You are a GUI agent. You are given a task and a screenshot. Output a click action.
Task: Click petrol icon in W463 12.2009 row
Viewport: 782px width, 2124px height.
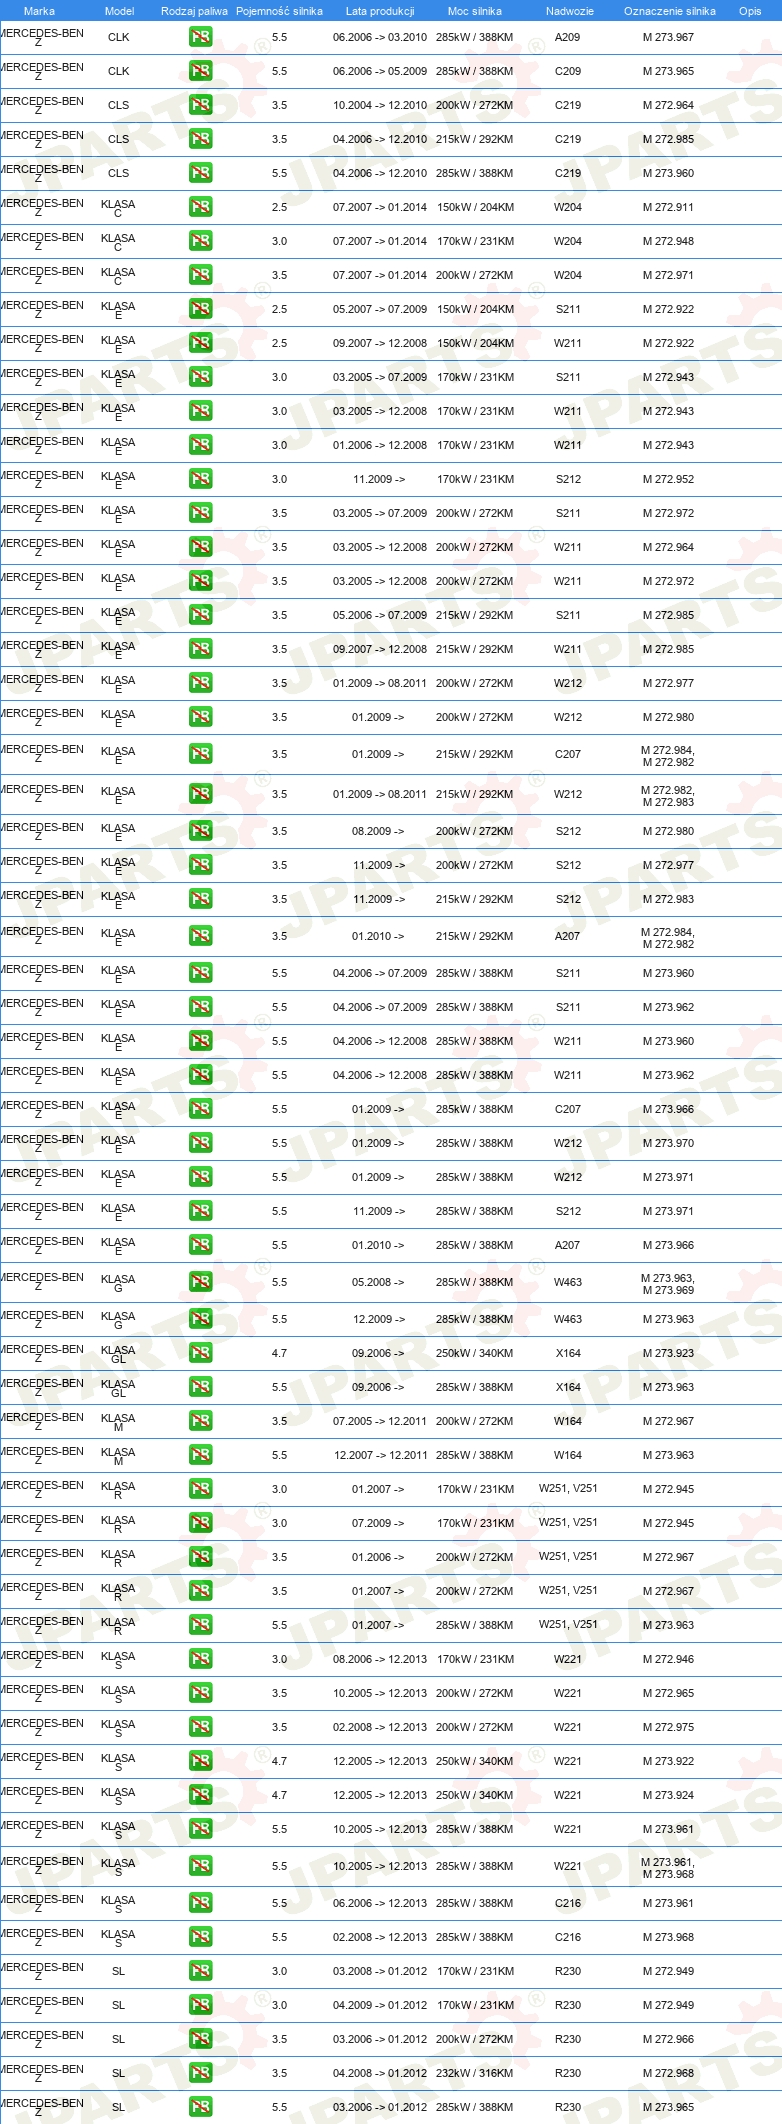click(200, 1319)
